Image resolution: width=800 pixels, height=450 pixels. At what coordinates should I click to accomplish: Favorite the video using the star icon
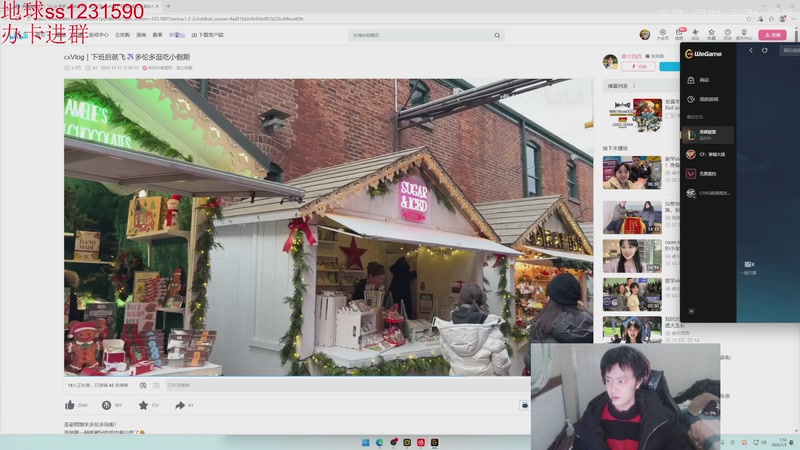tap(143, 405)
